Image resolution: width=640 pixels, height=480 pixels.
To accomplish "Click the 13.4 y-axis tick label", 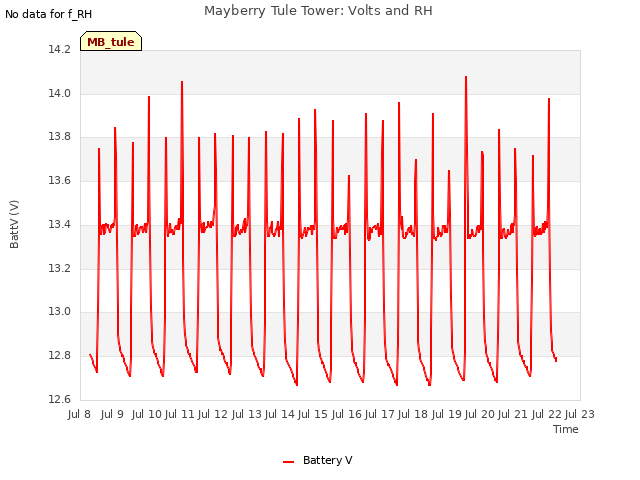I will coord(60,224).
